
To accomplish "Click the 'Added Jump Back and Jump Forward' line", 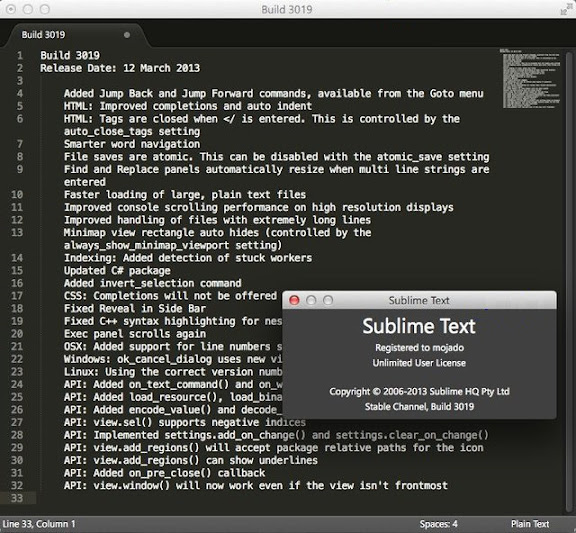I will pyautogui.click(x=274, y=94).
